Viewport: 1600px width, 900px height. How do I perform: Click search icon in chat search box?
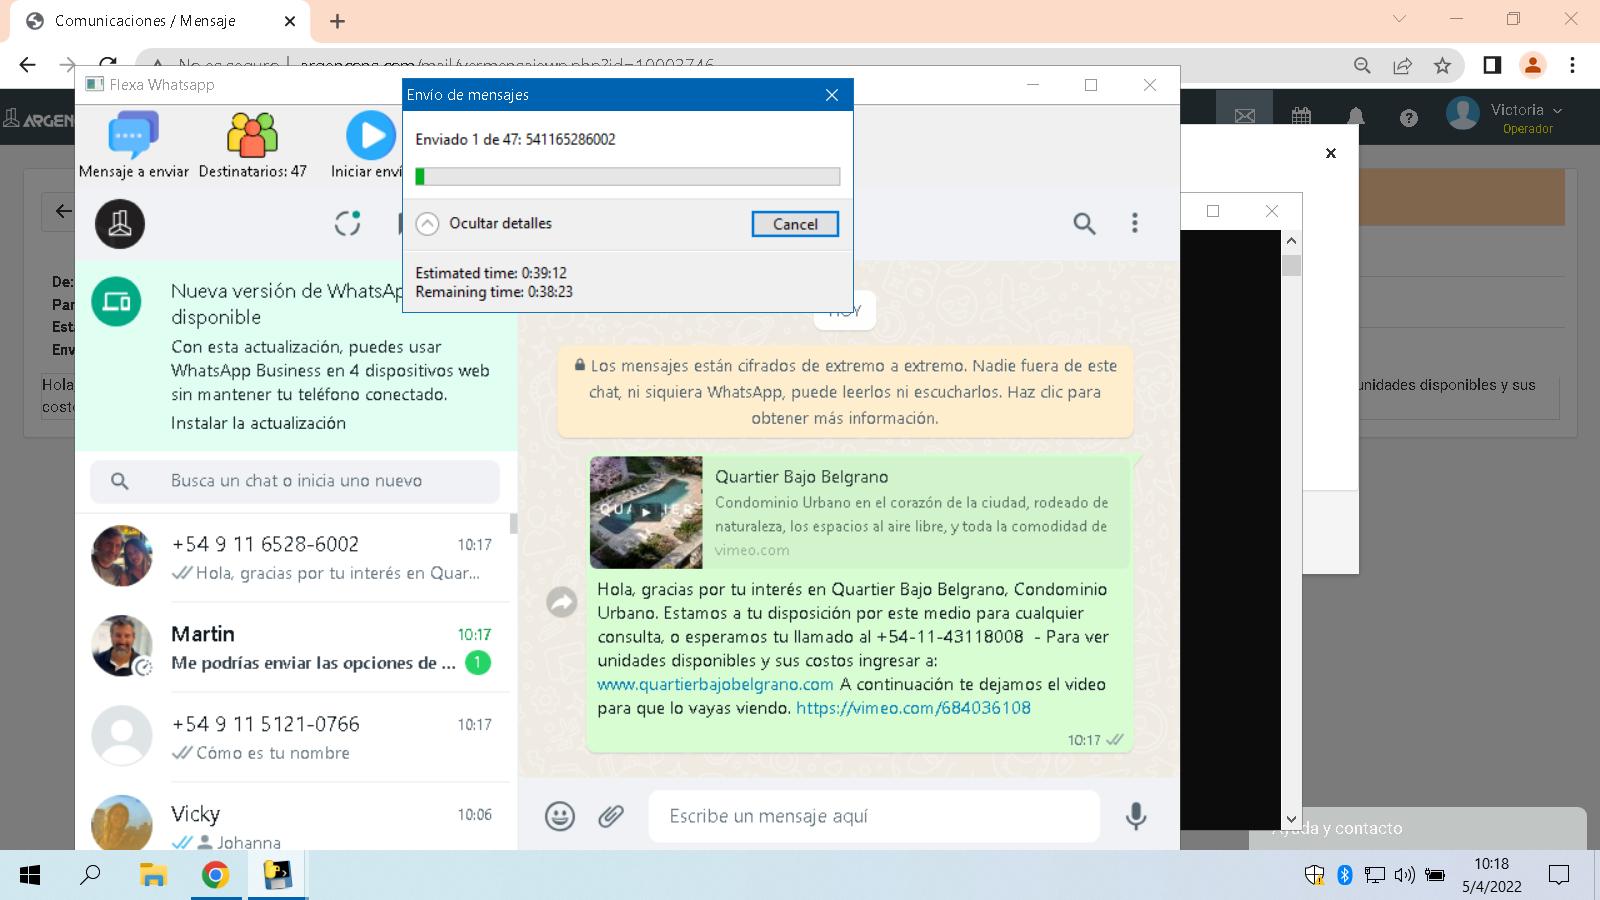point(120,481)
